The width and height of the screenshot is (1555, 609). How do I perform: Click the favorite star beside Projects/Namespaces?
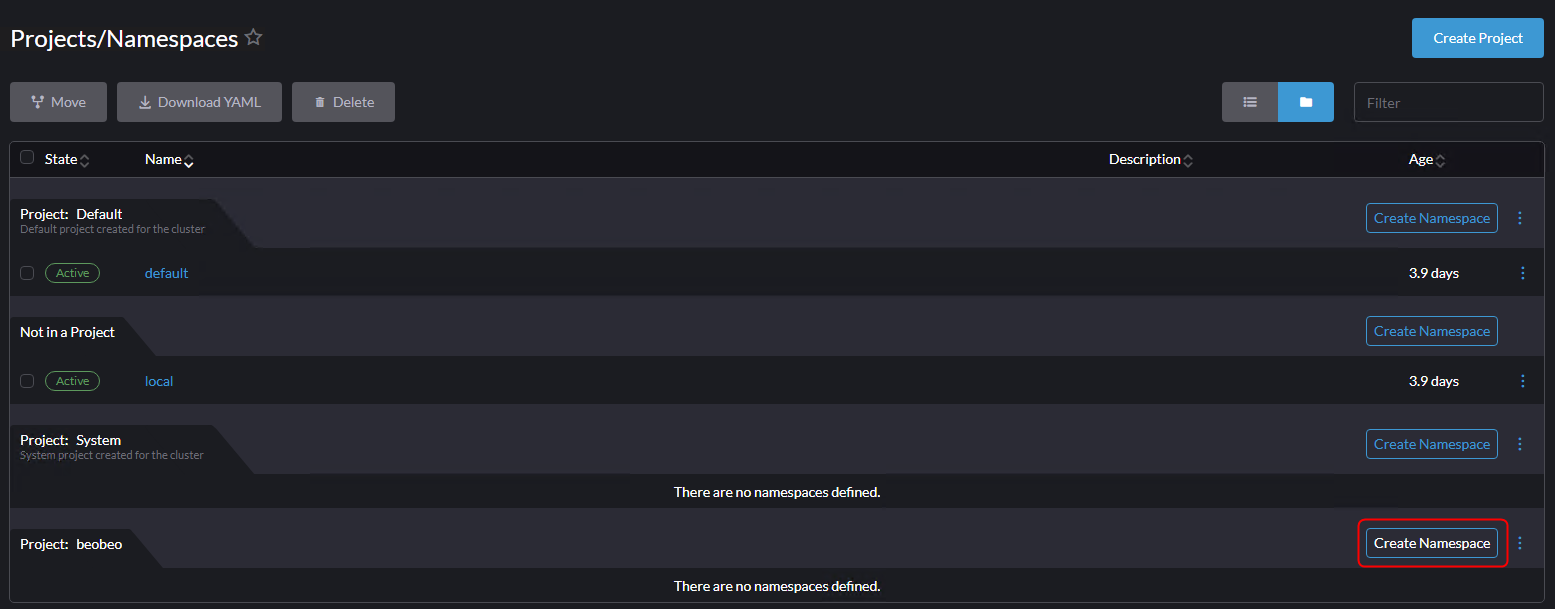tap(254, 38)
